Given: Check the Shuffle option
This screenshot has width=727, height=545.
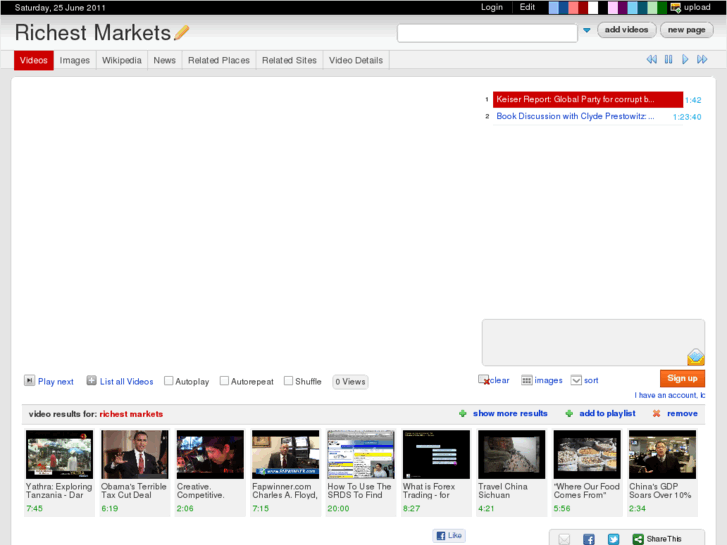Looking at the screenshot, I should [x=289, y=381].
